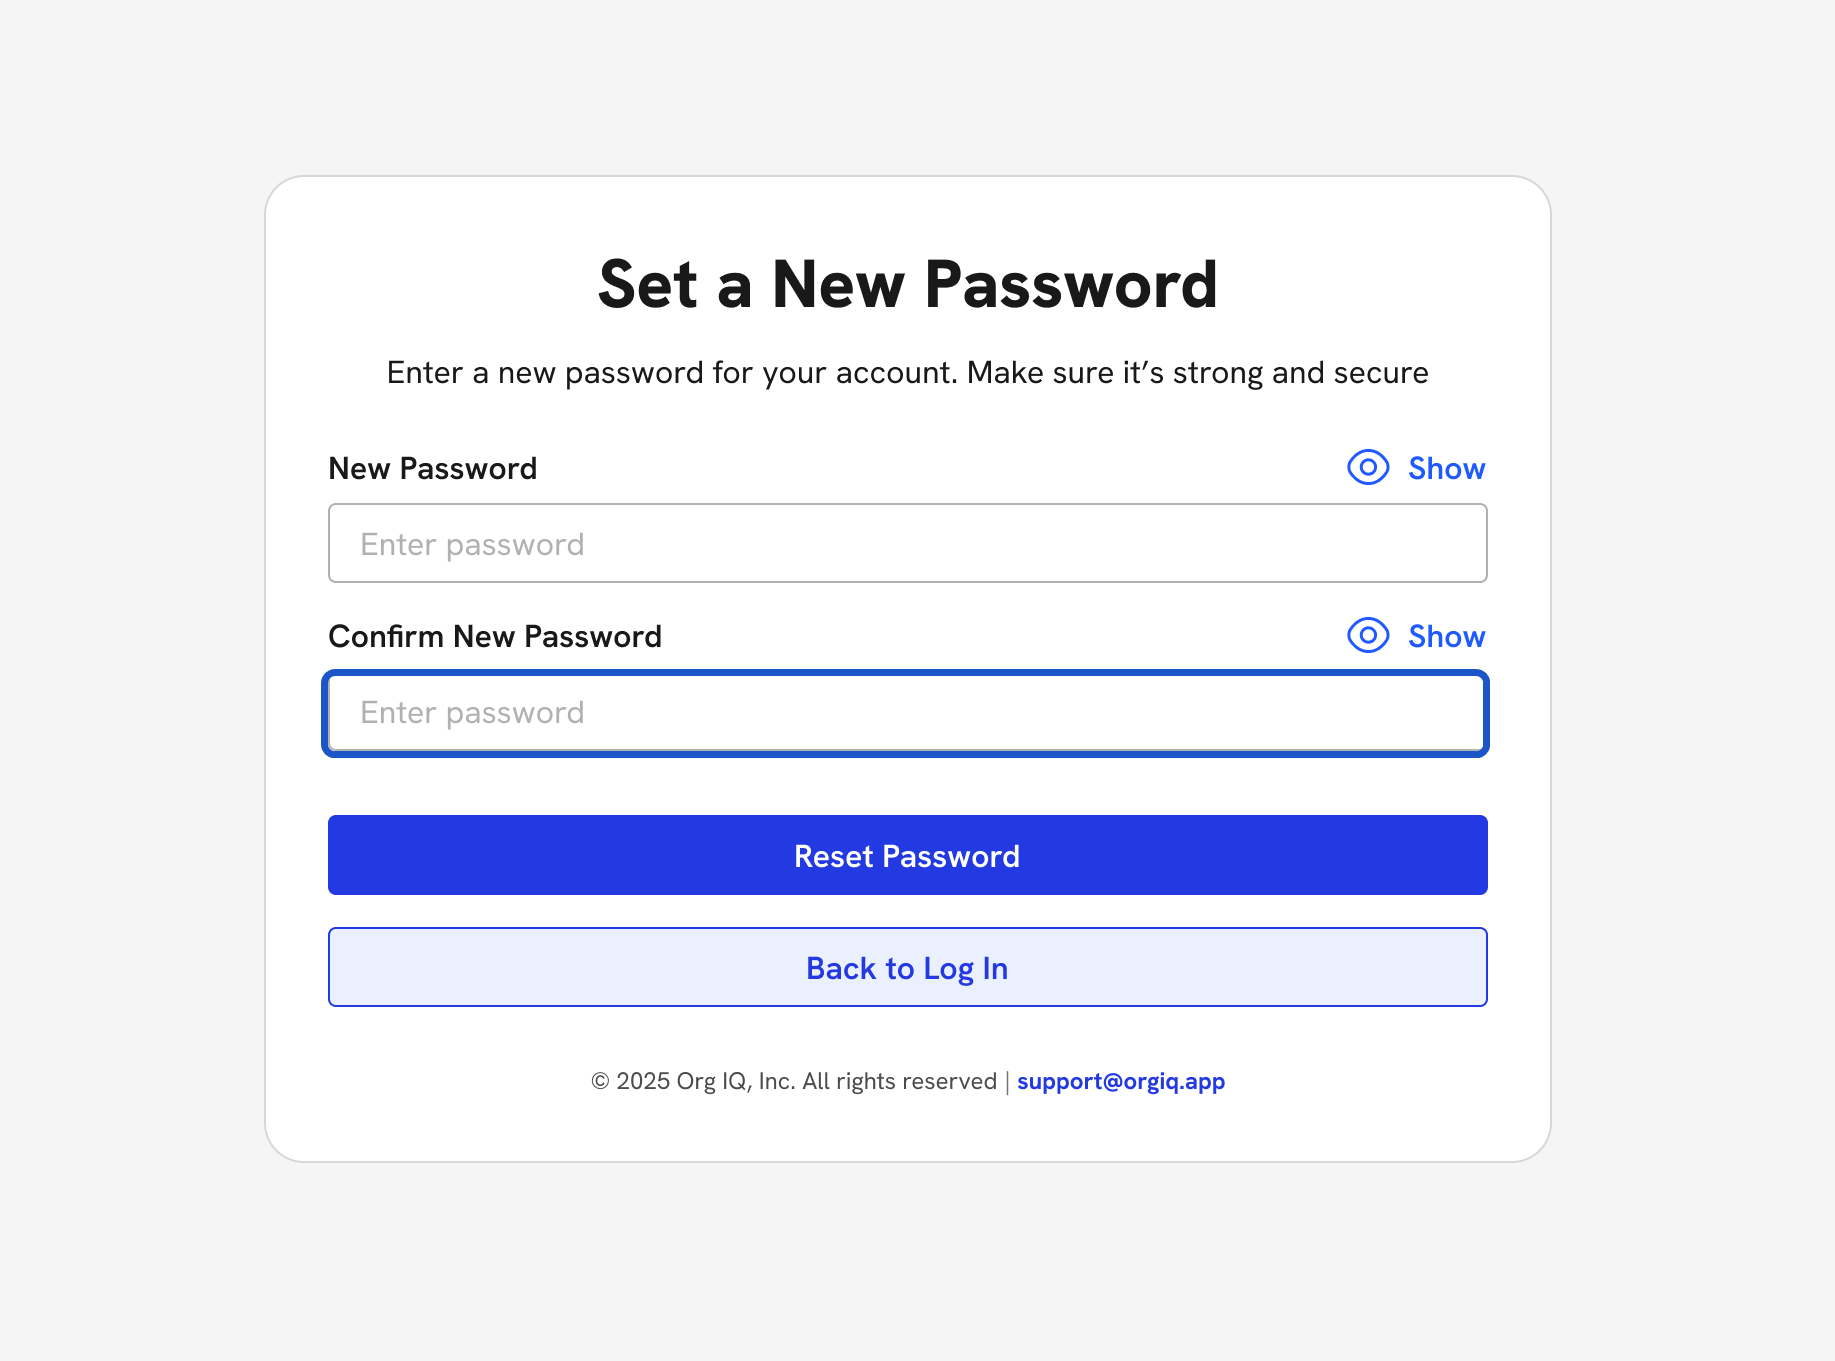
Task: Go back via Back to Log In
Action: pos(907,967)
